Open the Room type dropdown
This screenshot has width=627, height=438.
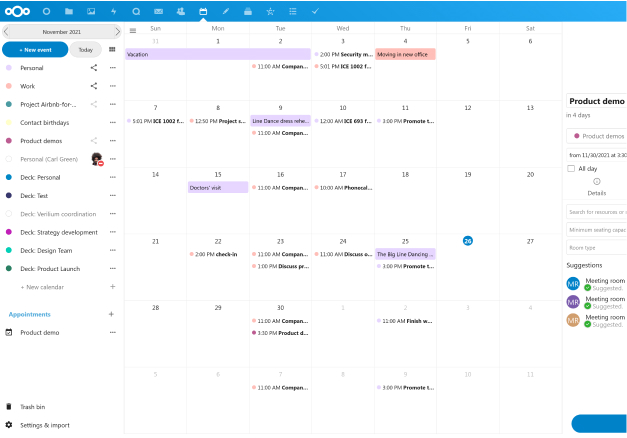tap(597, 248)
